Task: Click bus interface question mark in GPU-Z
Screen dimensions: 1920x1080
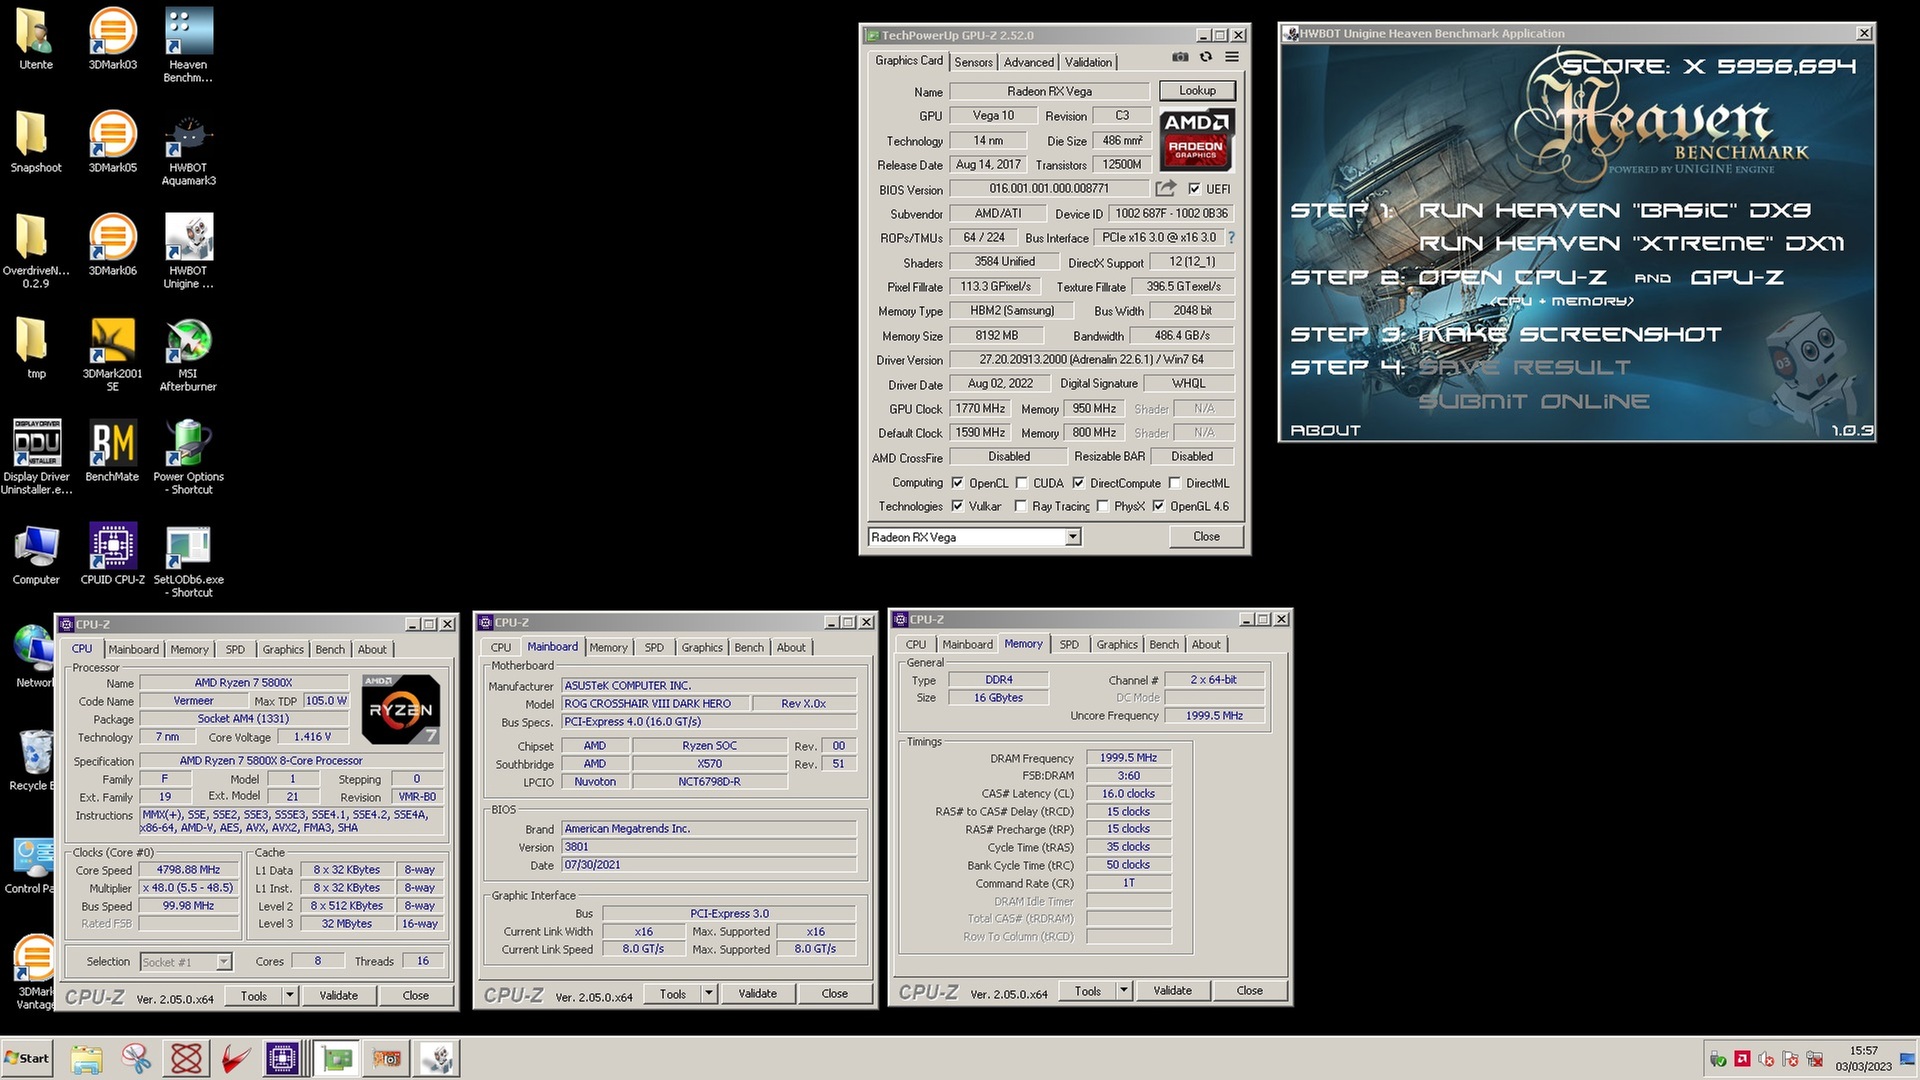Action: point(1231,238)
